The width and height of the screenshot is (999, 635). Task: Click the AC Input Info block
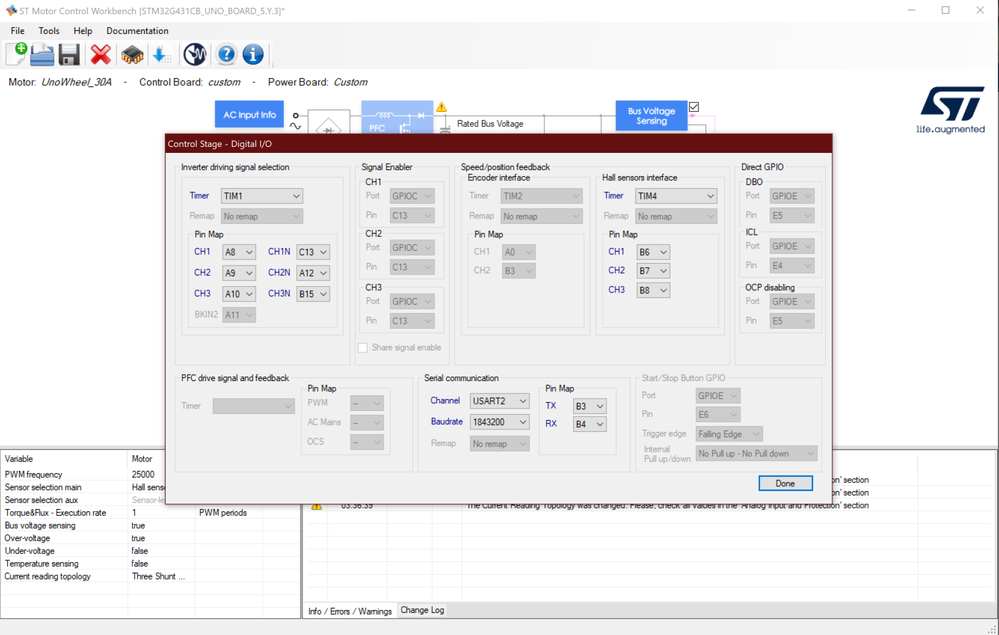click(249, 115)
